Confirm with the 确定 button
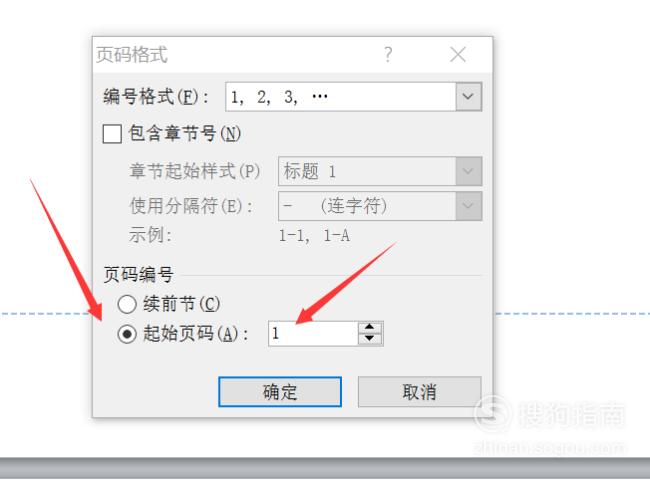 (x=280, y=392)
